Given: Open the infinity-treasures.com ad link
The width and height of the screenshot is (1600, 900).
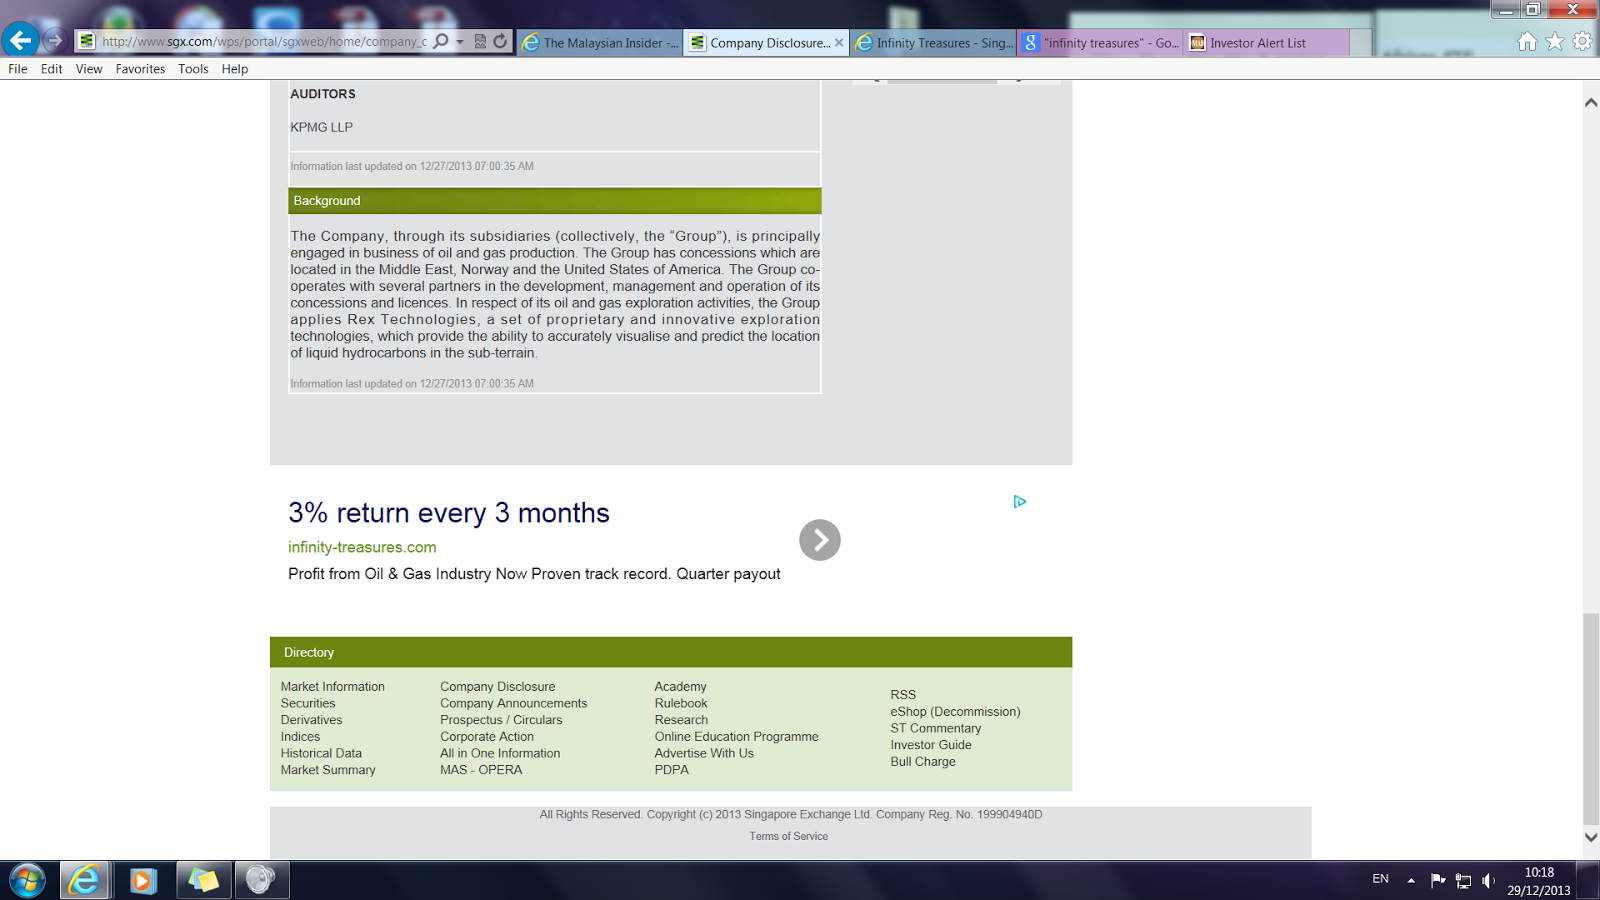Looking at the screenshot, I should pyautogui.click(x=362, y=547).
